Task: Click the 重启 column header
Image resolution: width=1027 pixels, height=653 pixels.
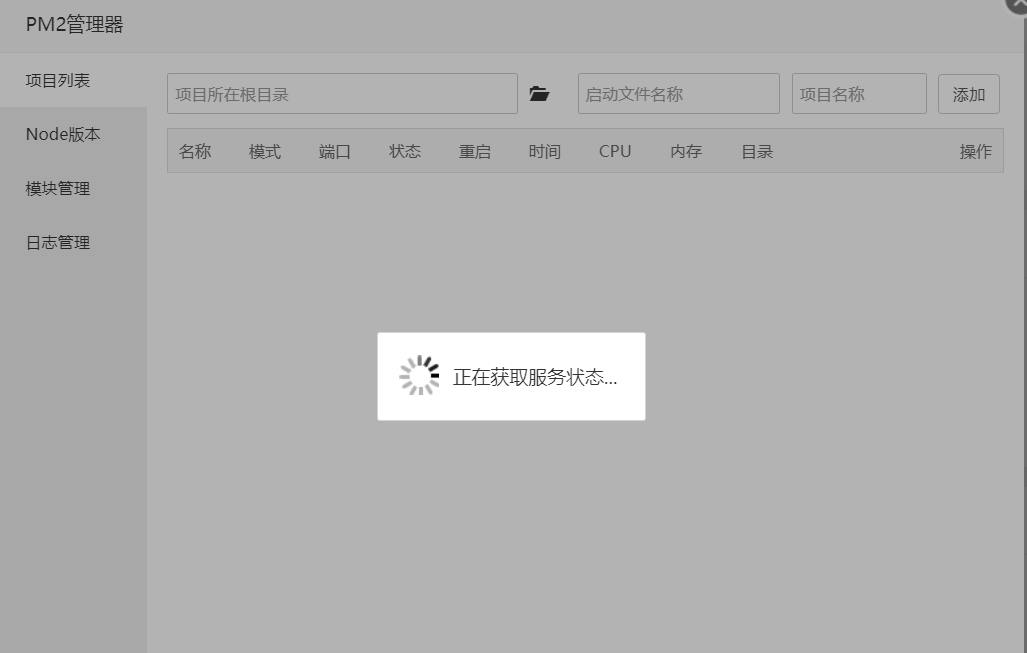Action: 475,151
